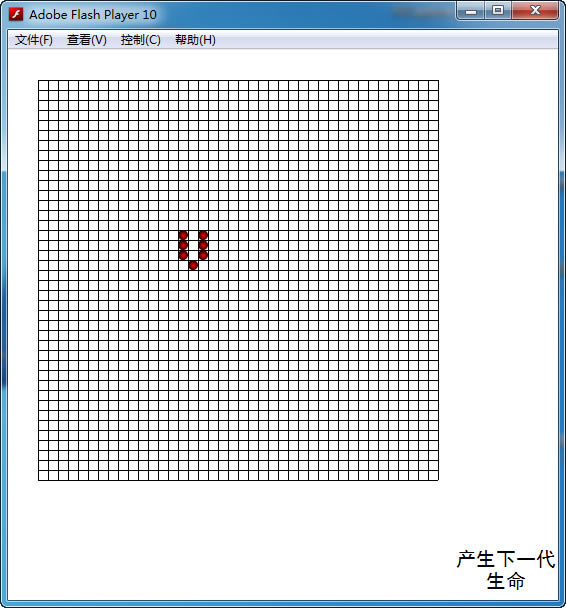Screen dimensions: 566x608
Task: Maximize the Adobe Flash Player window
Action: pos(498,10)
